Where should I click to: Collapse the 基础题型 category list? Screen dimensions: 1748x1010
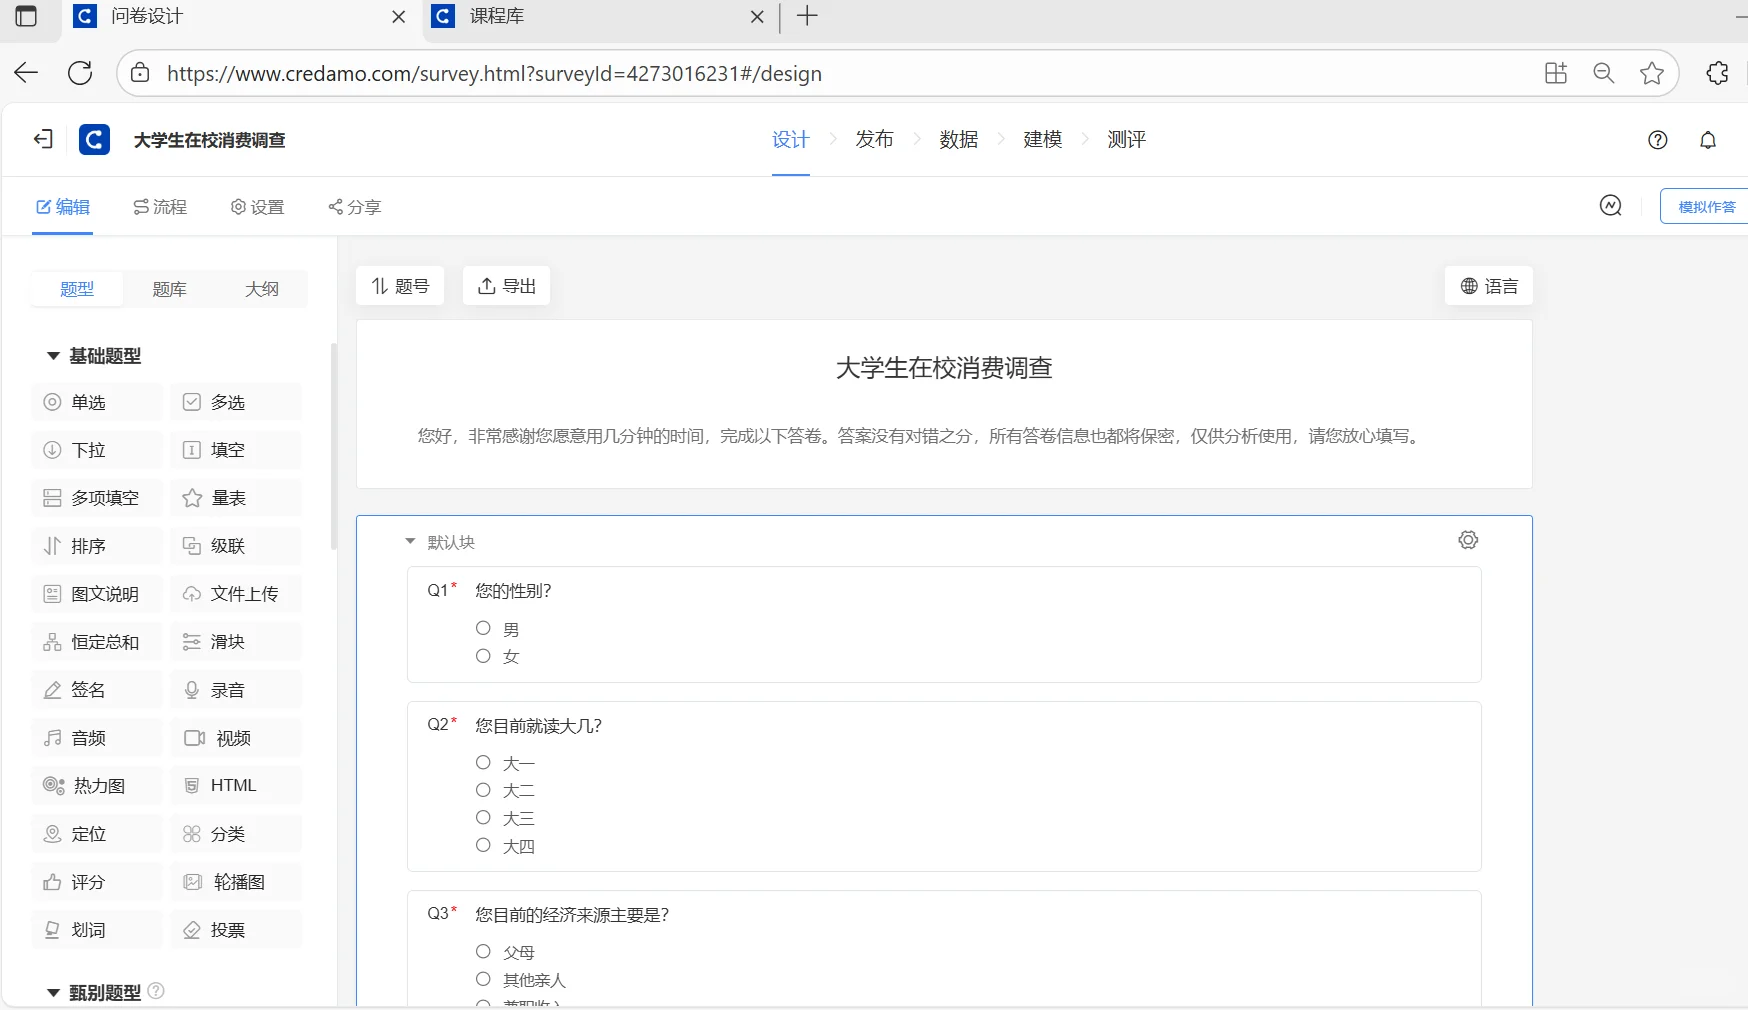52,356
